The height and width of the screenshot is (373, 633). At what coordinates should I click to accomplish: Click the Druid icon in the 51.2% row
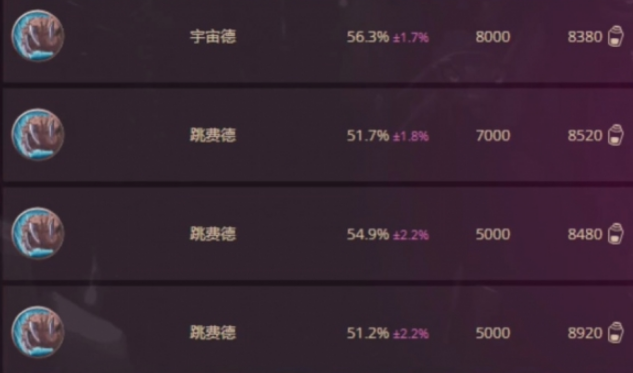[x=38, y=332]
